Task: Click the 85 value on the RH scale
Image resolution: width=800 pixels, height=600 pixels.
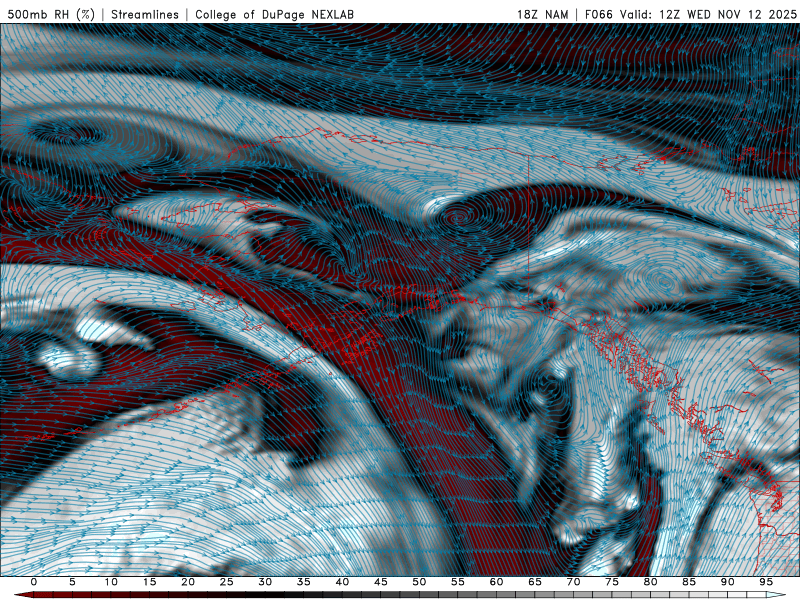Action: (689, 582)
